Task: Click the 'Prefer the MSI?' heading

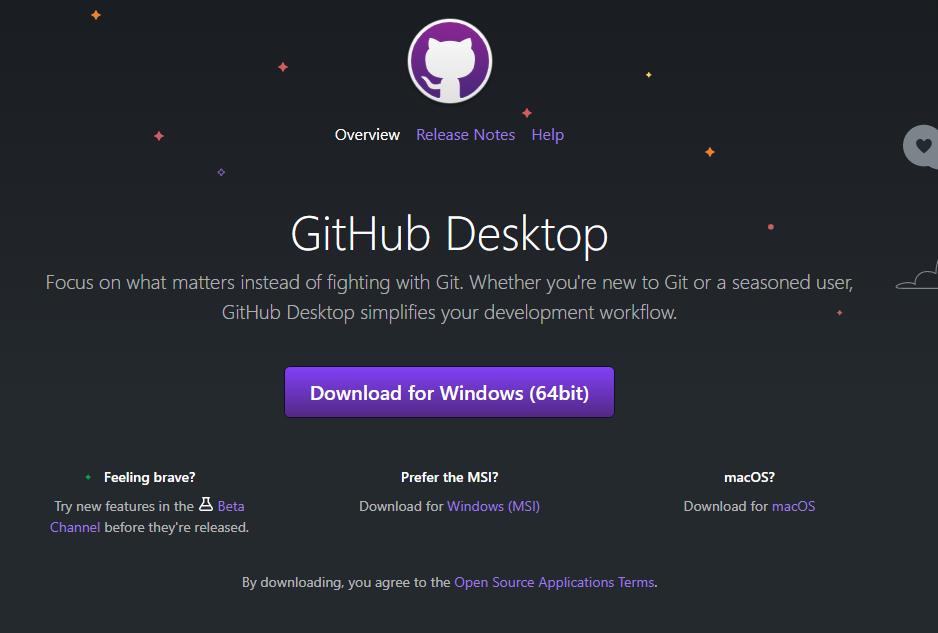Action: (449, 477)
